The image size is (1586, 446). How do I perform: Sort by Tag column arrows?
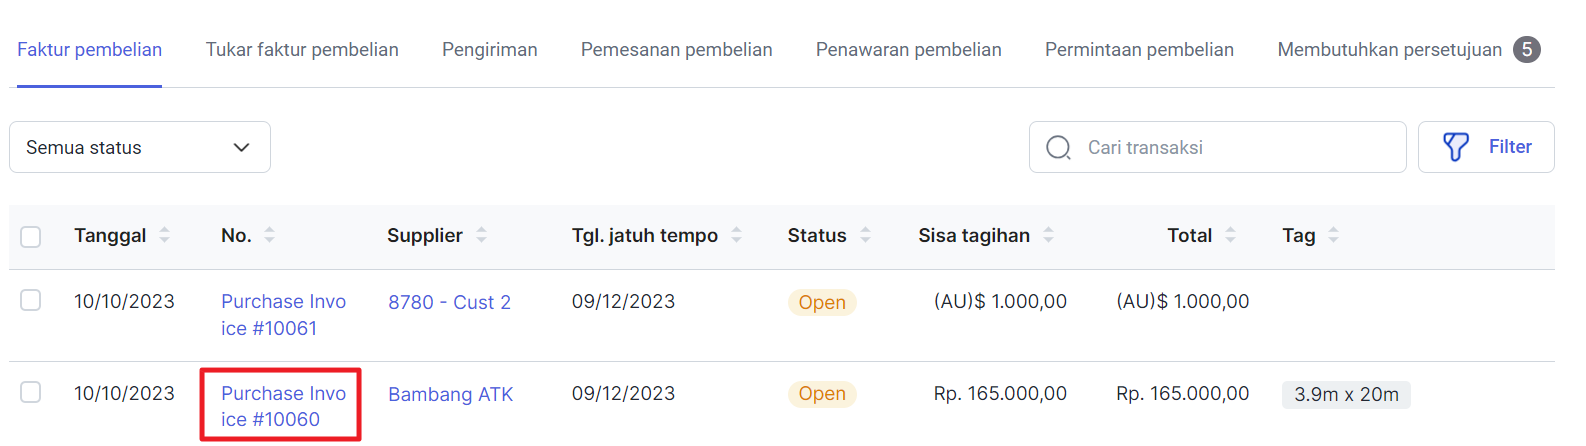pyautogui.click(x=1333, y=235)
